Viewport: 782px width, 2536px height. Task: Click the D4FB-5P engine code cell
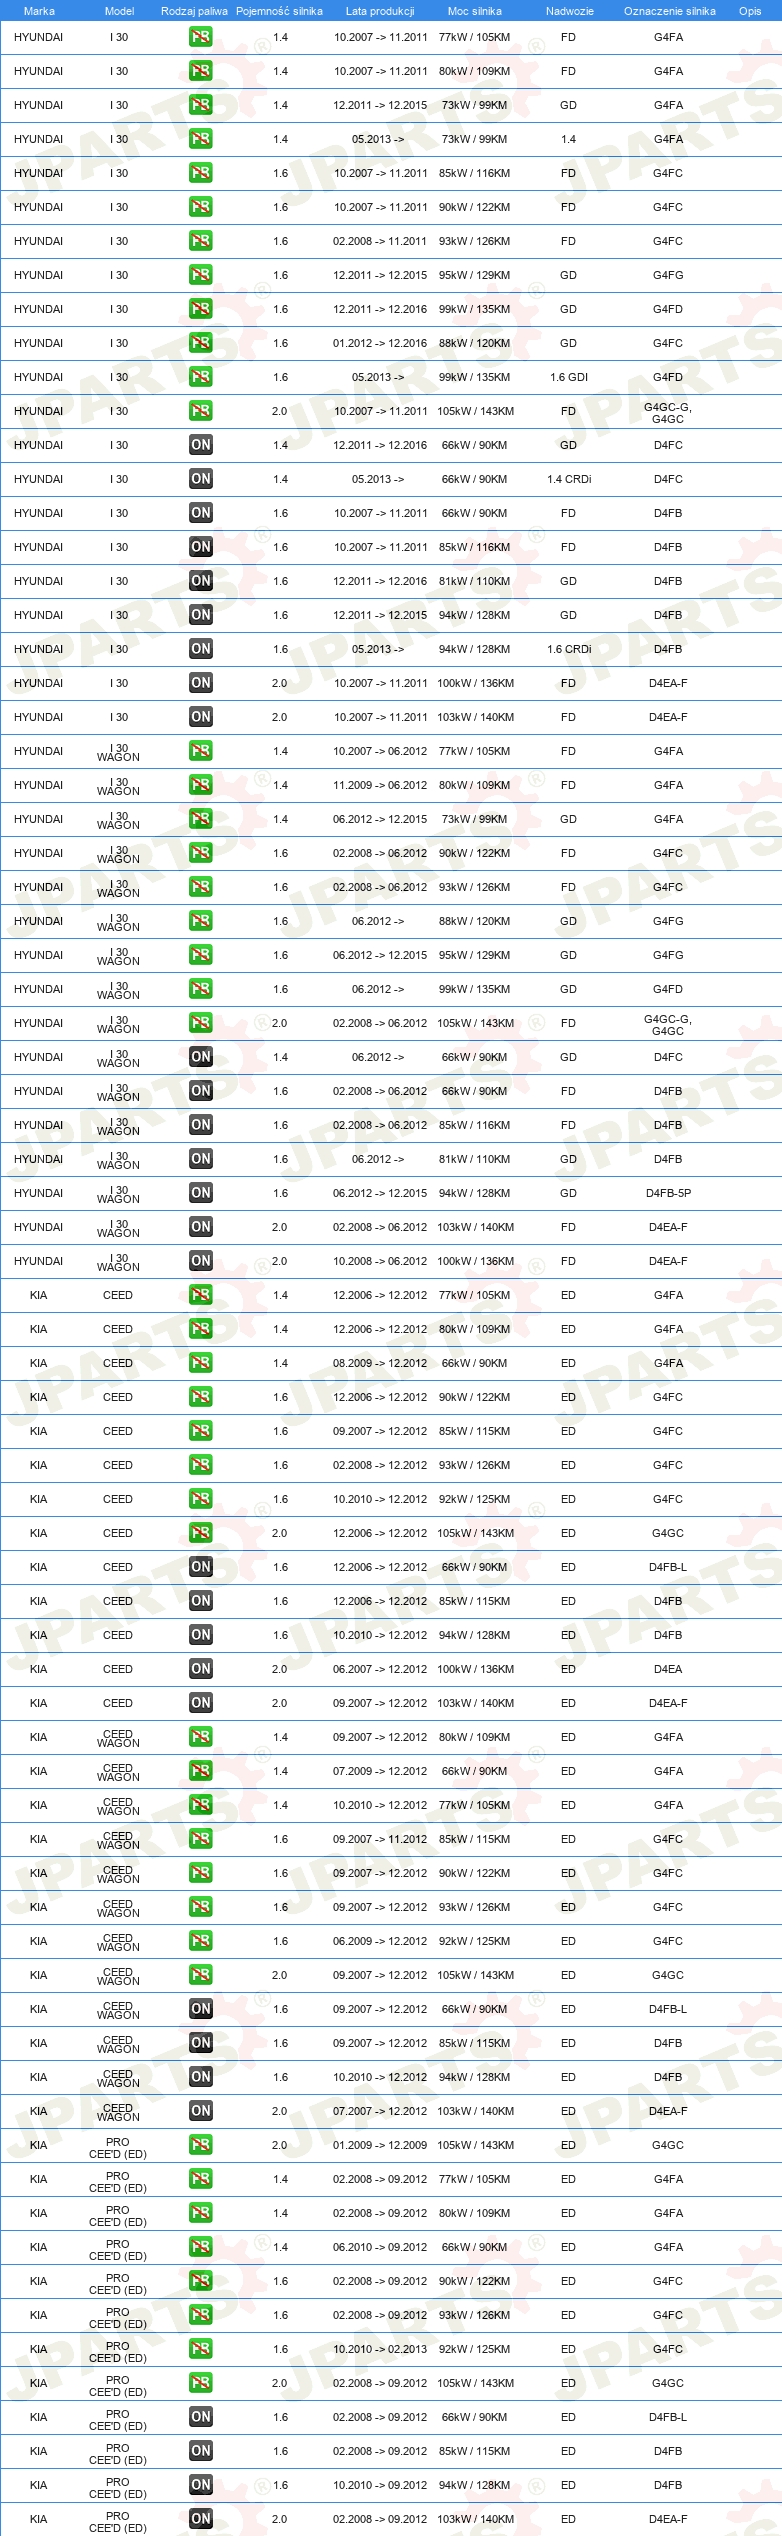coord(668,1193)
